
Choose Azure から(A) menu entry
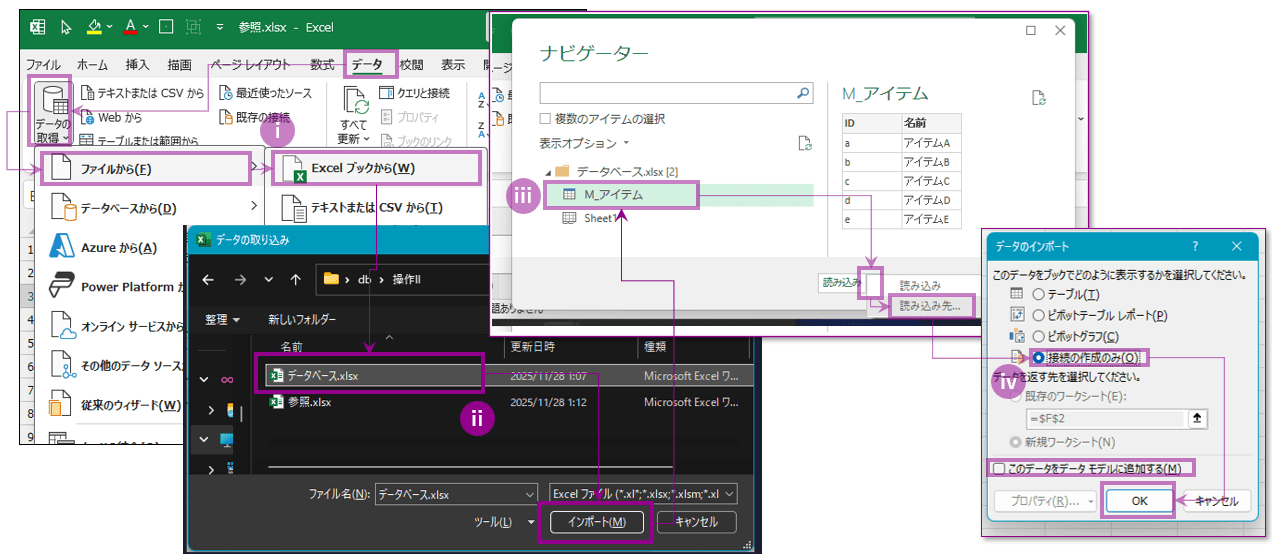tap(118, 247)
